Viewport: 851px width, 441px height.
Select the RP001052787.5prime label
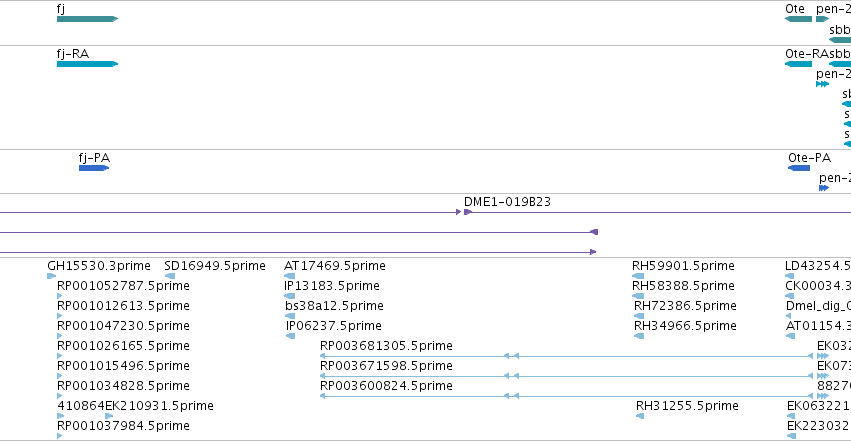(123, 286)
